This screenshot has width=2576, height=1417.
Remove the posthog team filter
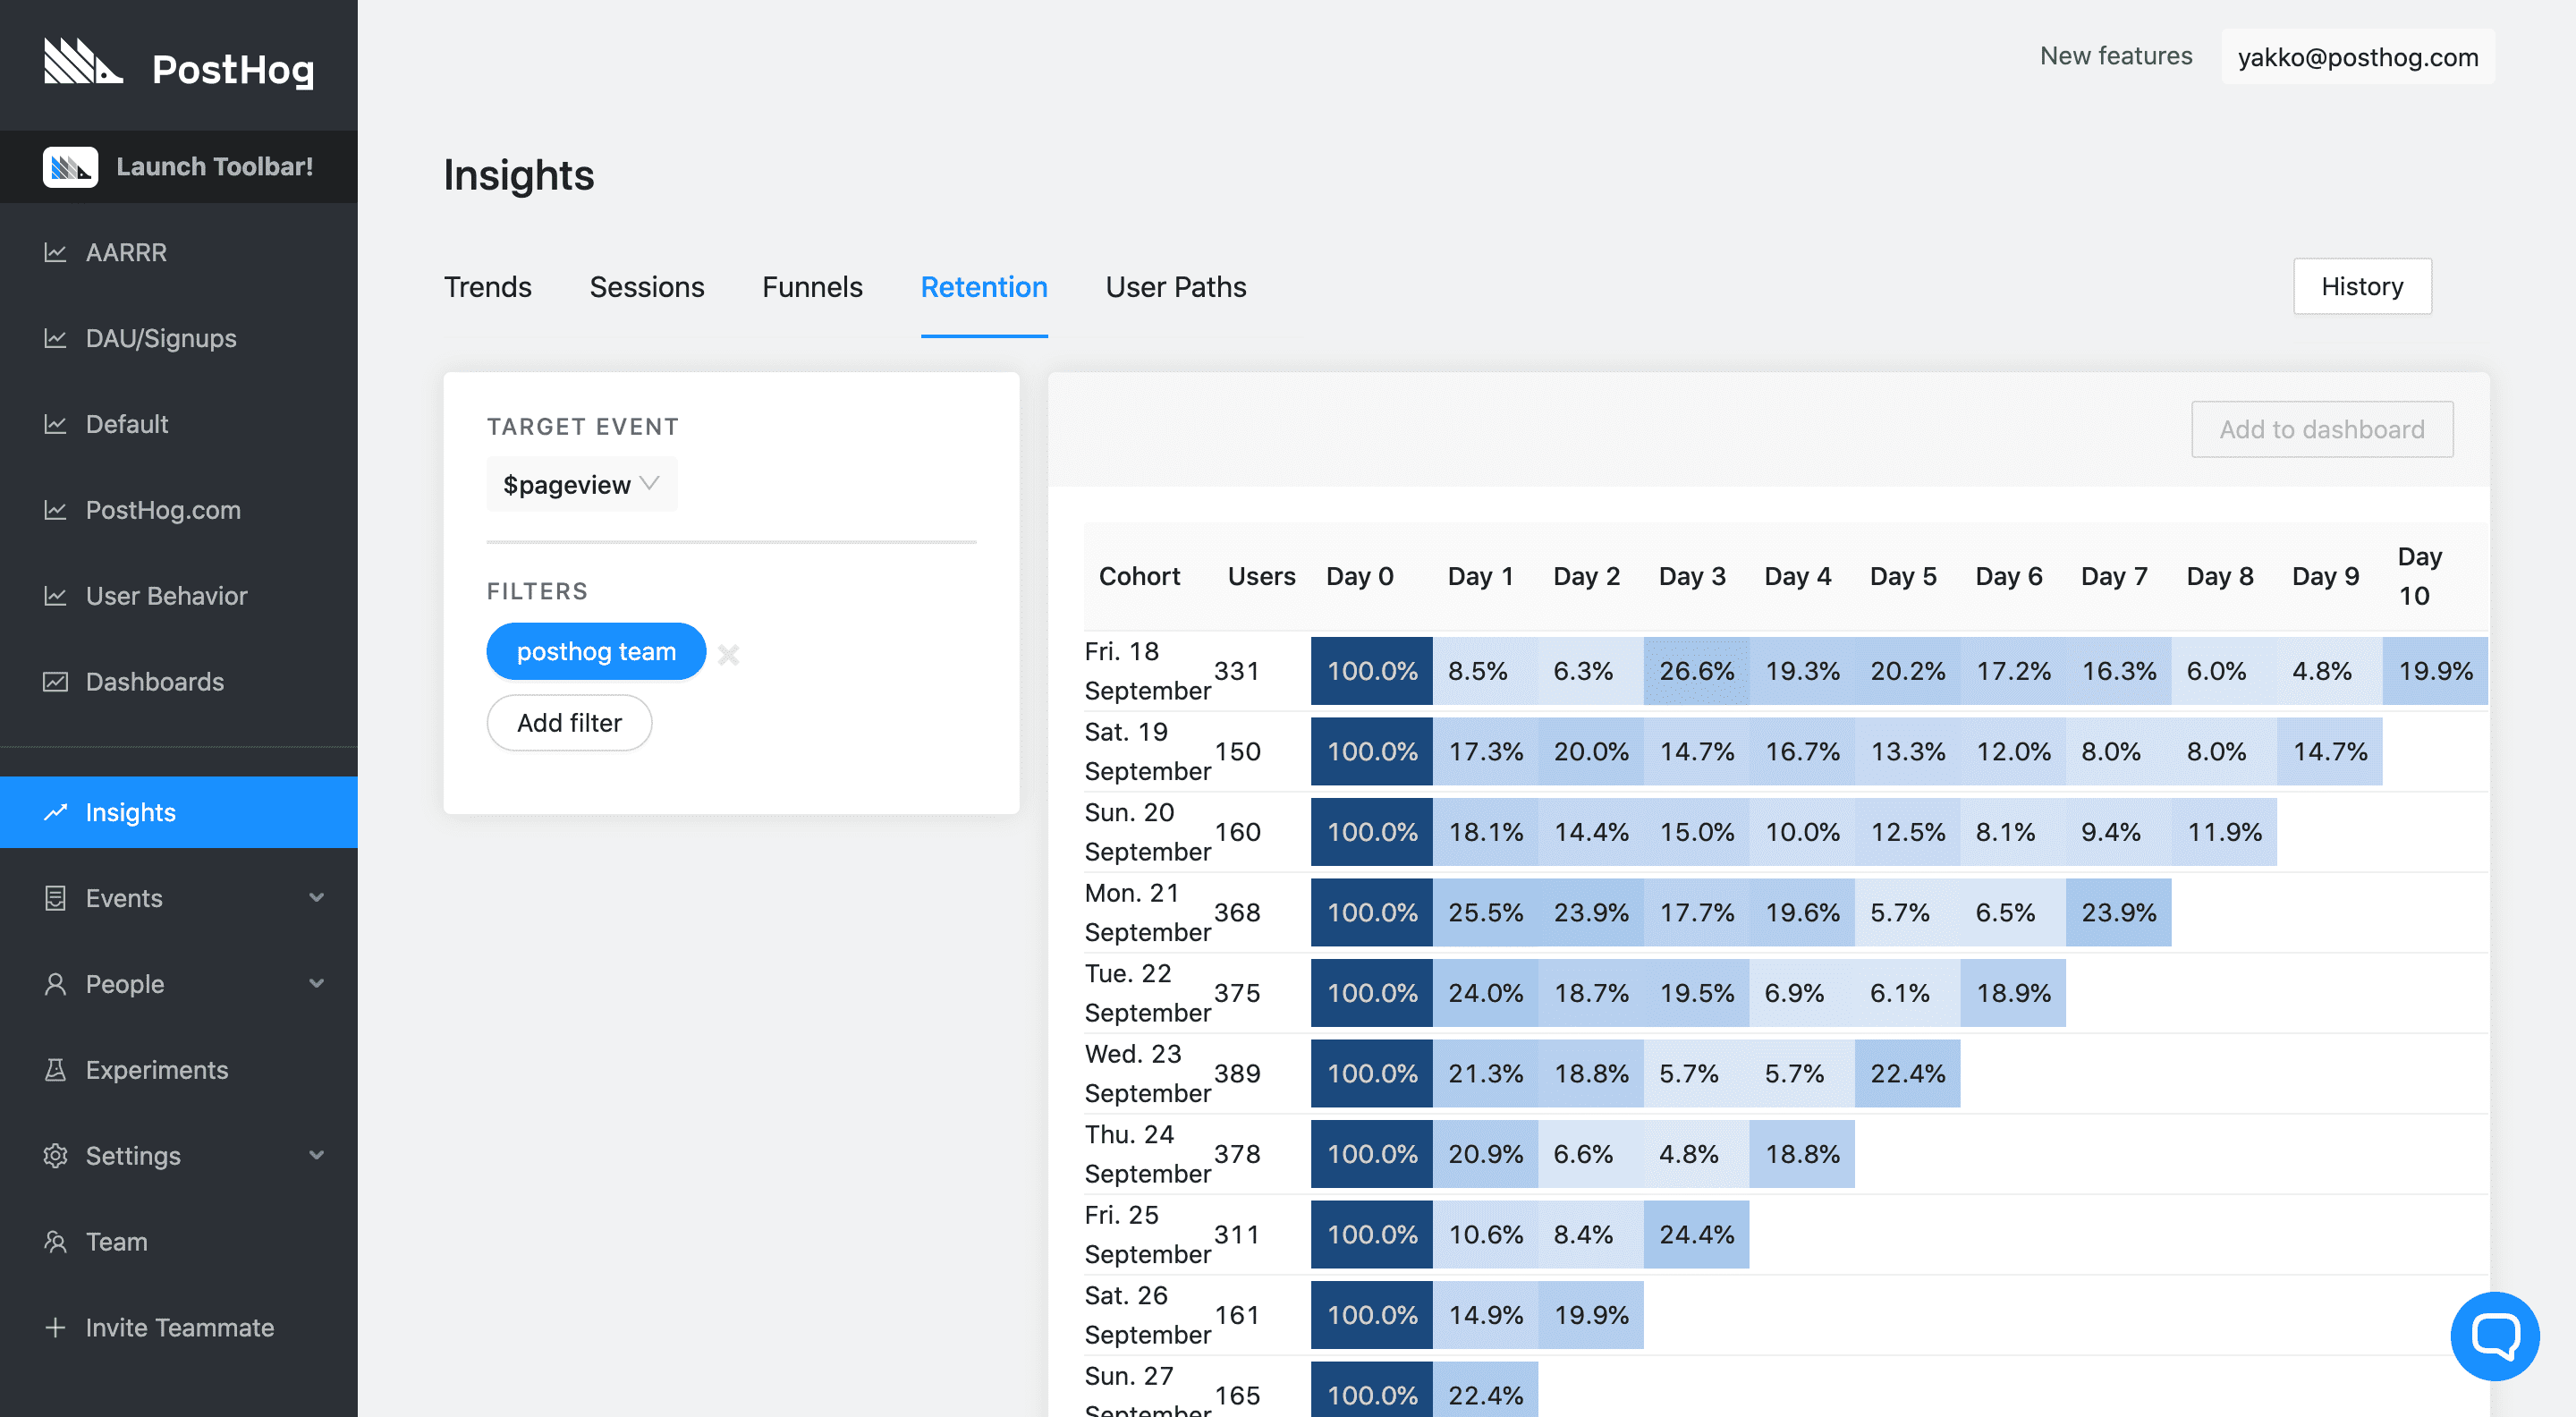[728, 654]
